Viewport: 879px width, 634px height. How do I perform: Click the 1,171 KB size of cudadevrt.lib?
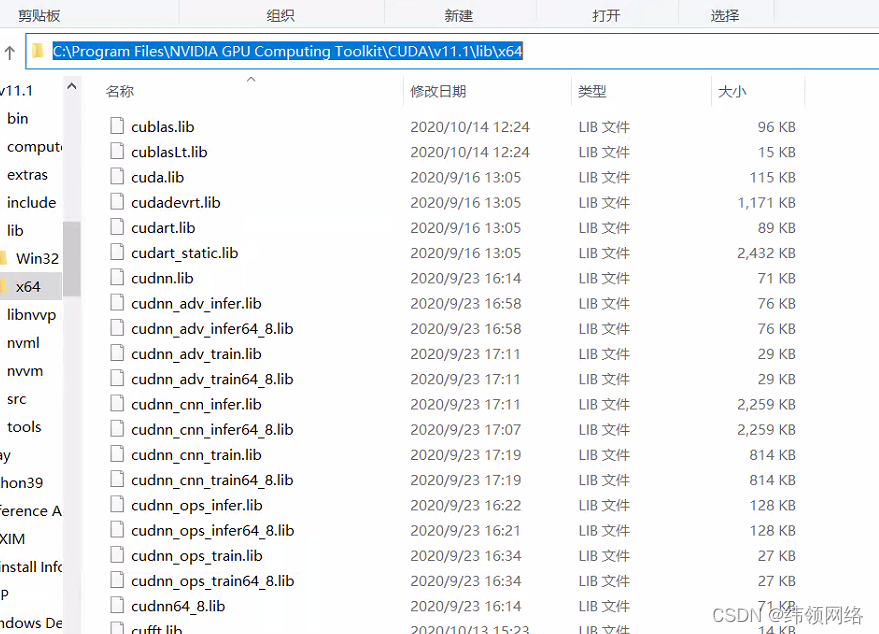[x=766, y=202]
